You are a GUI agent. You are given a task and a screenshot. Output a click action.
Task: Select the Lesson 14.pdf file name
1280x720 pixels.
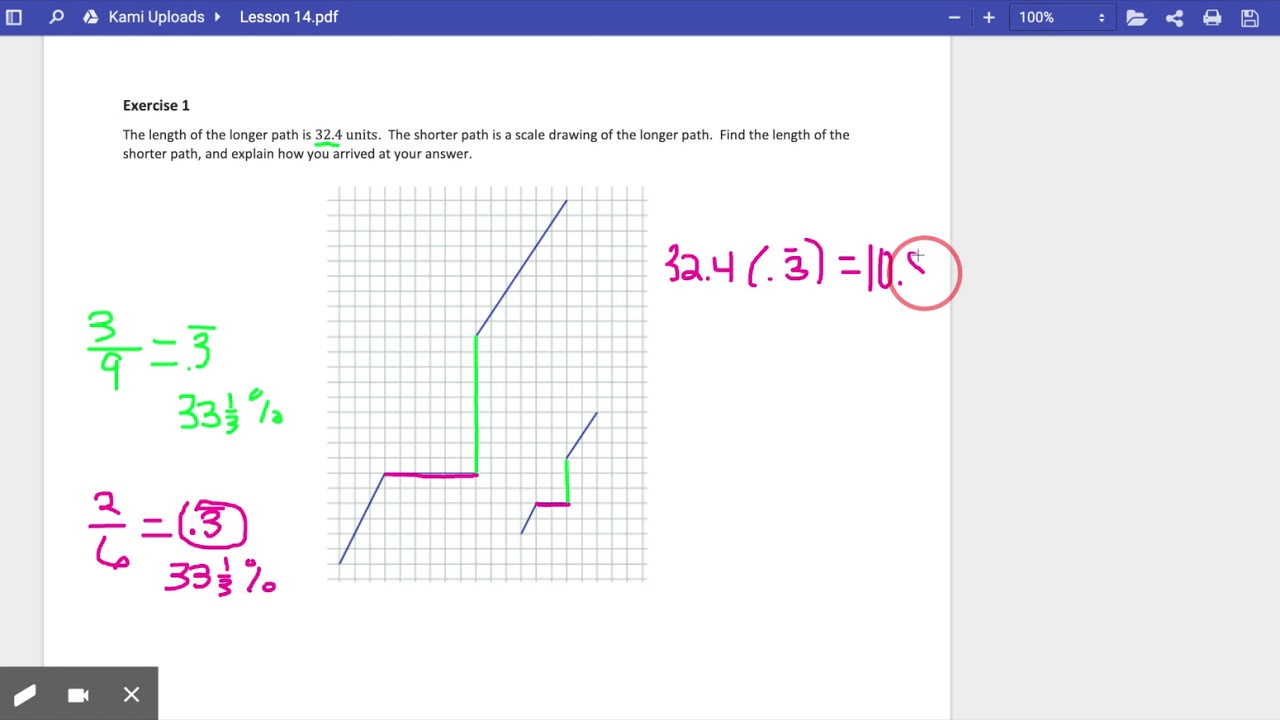289,17
